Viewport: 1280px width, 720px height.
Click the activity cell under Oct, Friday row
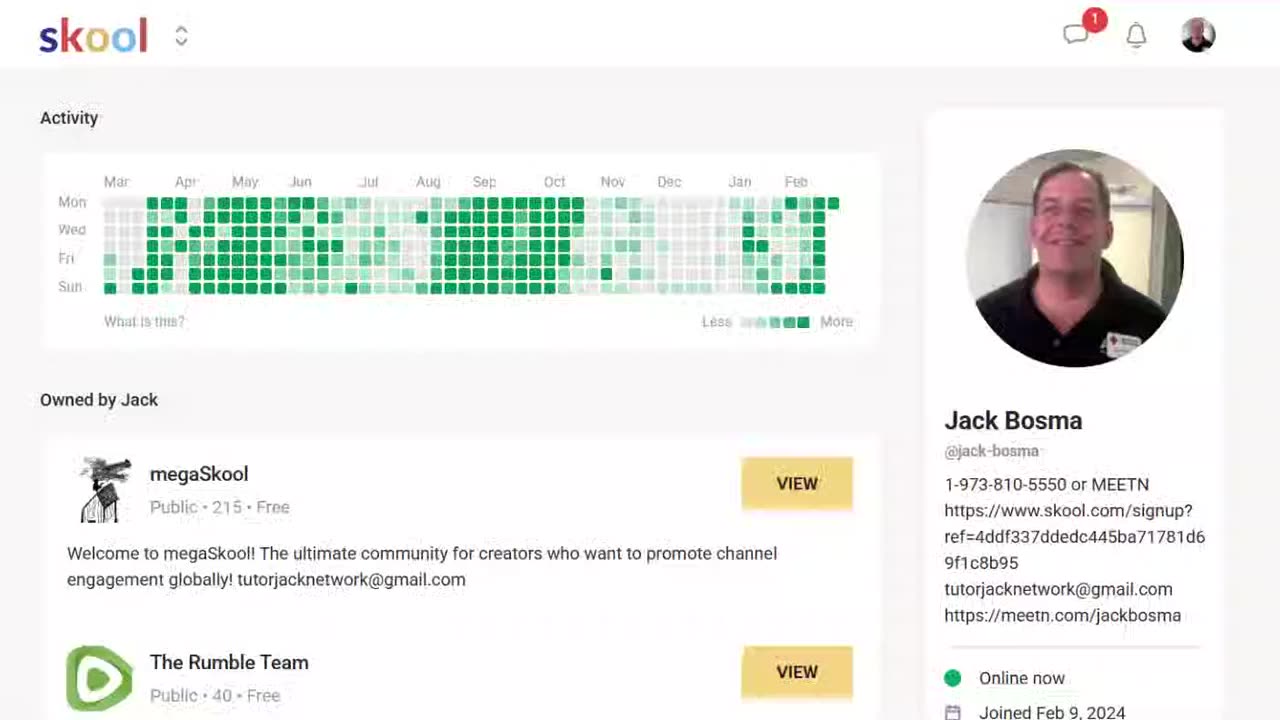pos(550,260)
